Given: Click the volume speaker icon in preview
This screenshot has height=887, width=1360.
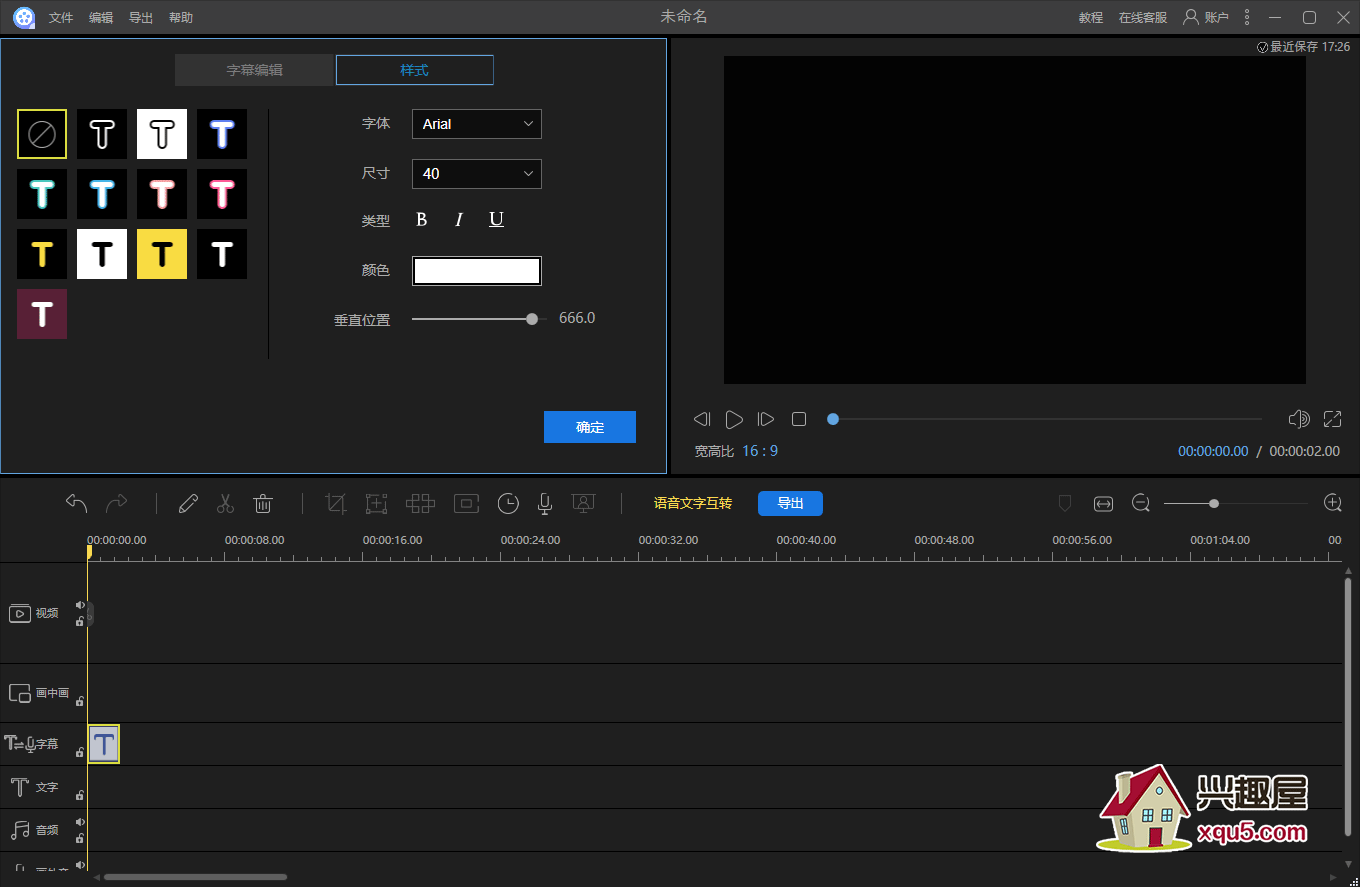Looking at the screenshot, I should point(1299,419).
